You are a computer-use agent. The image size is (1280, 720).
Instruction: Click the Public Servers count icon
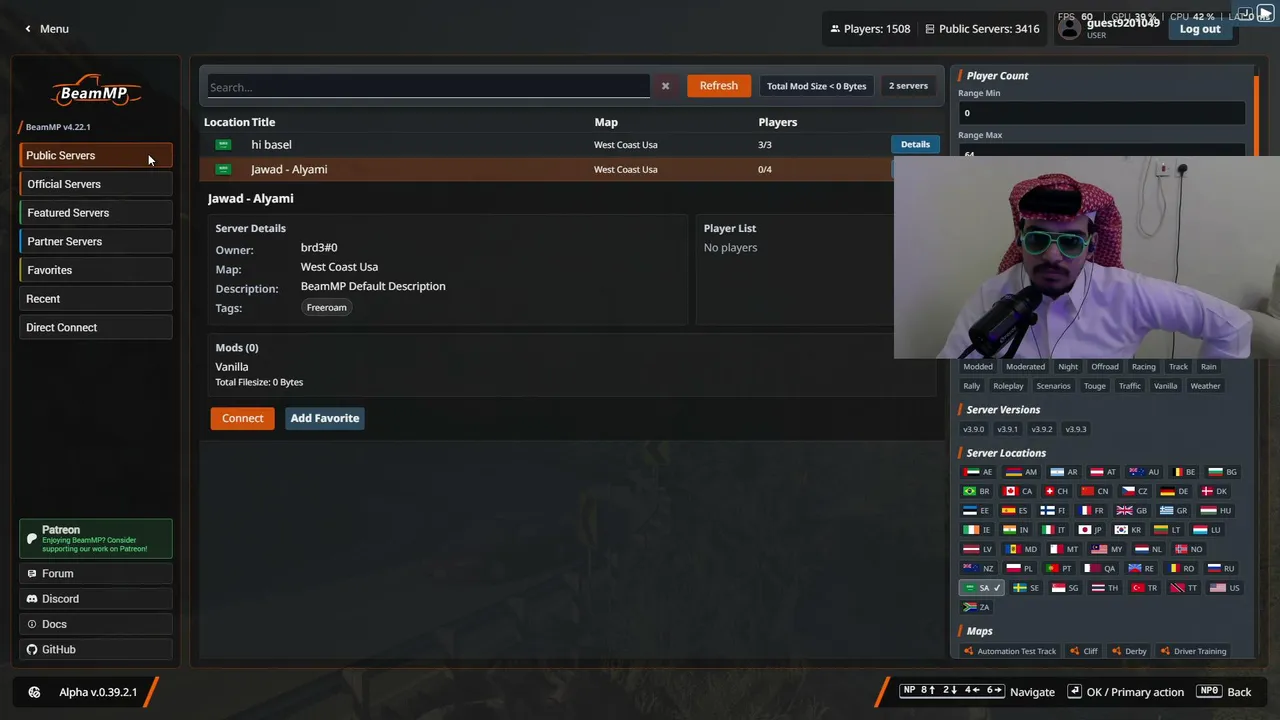pyautogui.click(x=930, y=29)
